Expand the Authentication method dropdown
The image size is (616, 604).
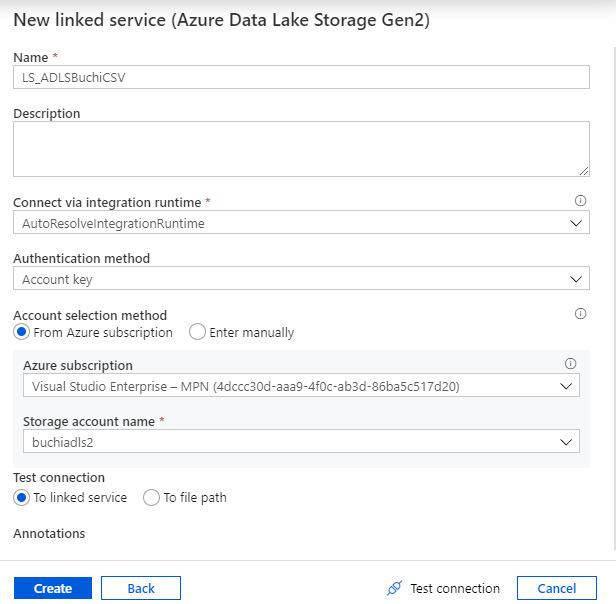tap(300, 279)
